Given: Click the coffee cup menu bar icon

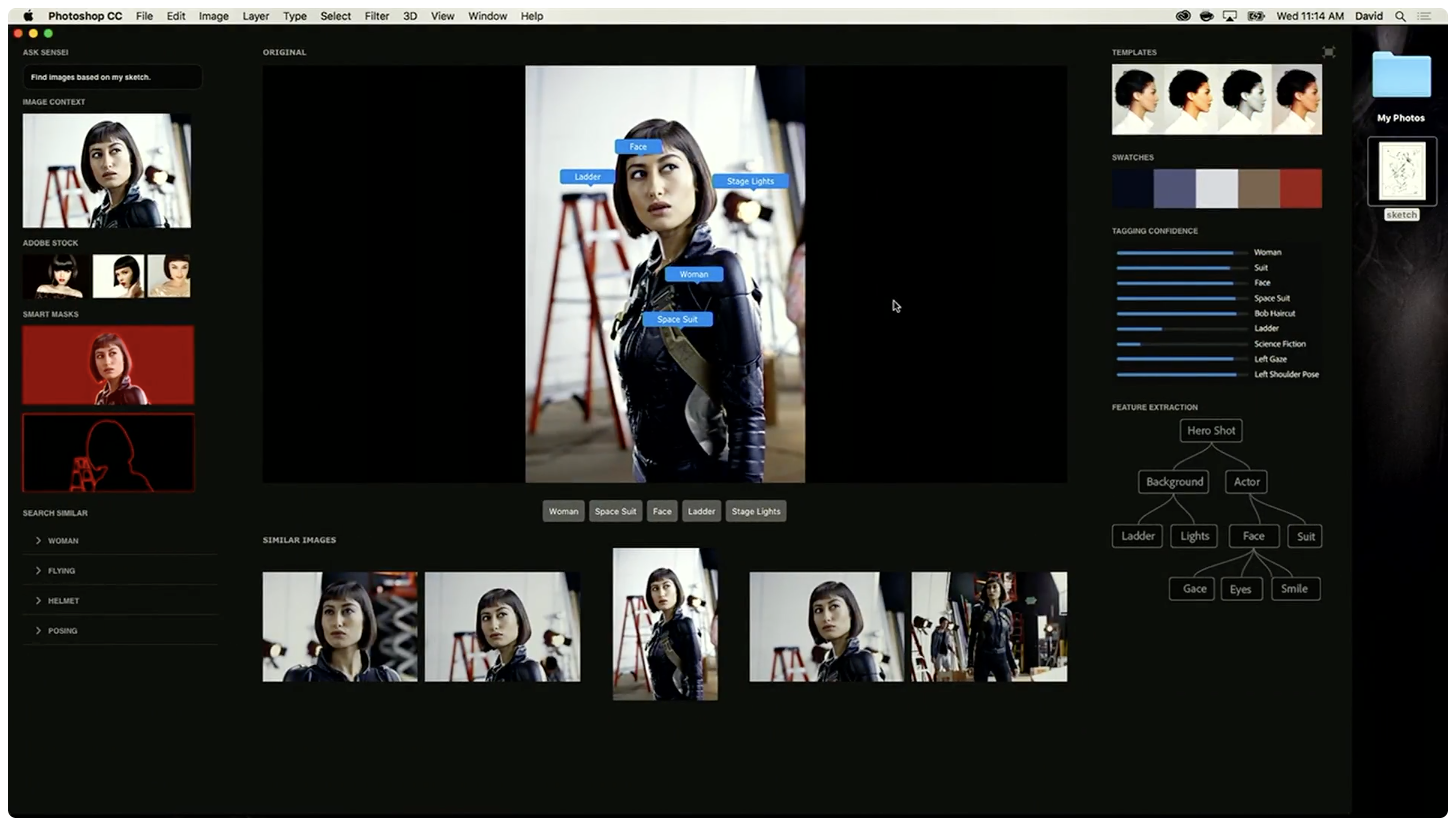Looking at the screenshot, I should coord(1206,16).
